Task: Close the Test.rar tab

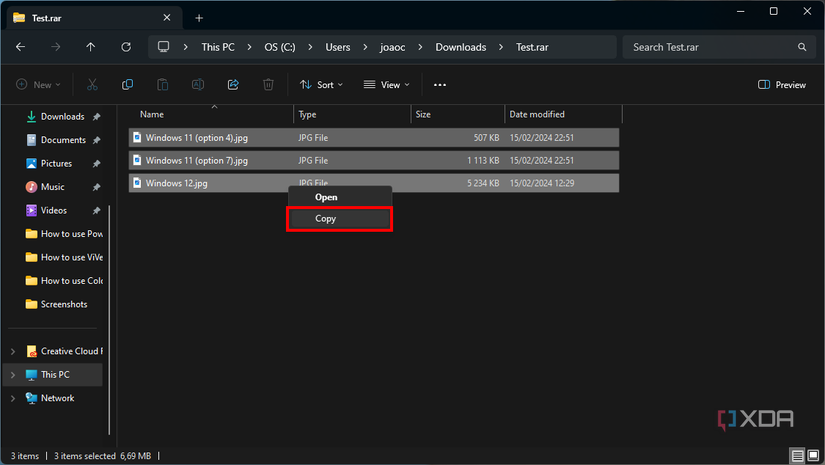Action: click(x=167, y=18)
